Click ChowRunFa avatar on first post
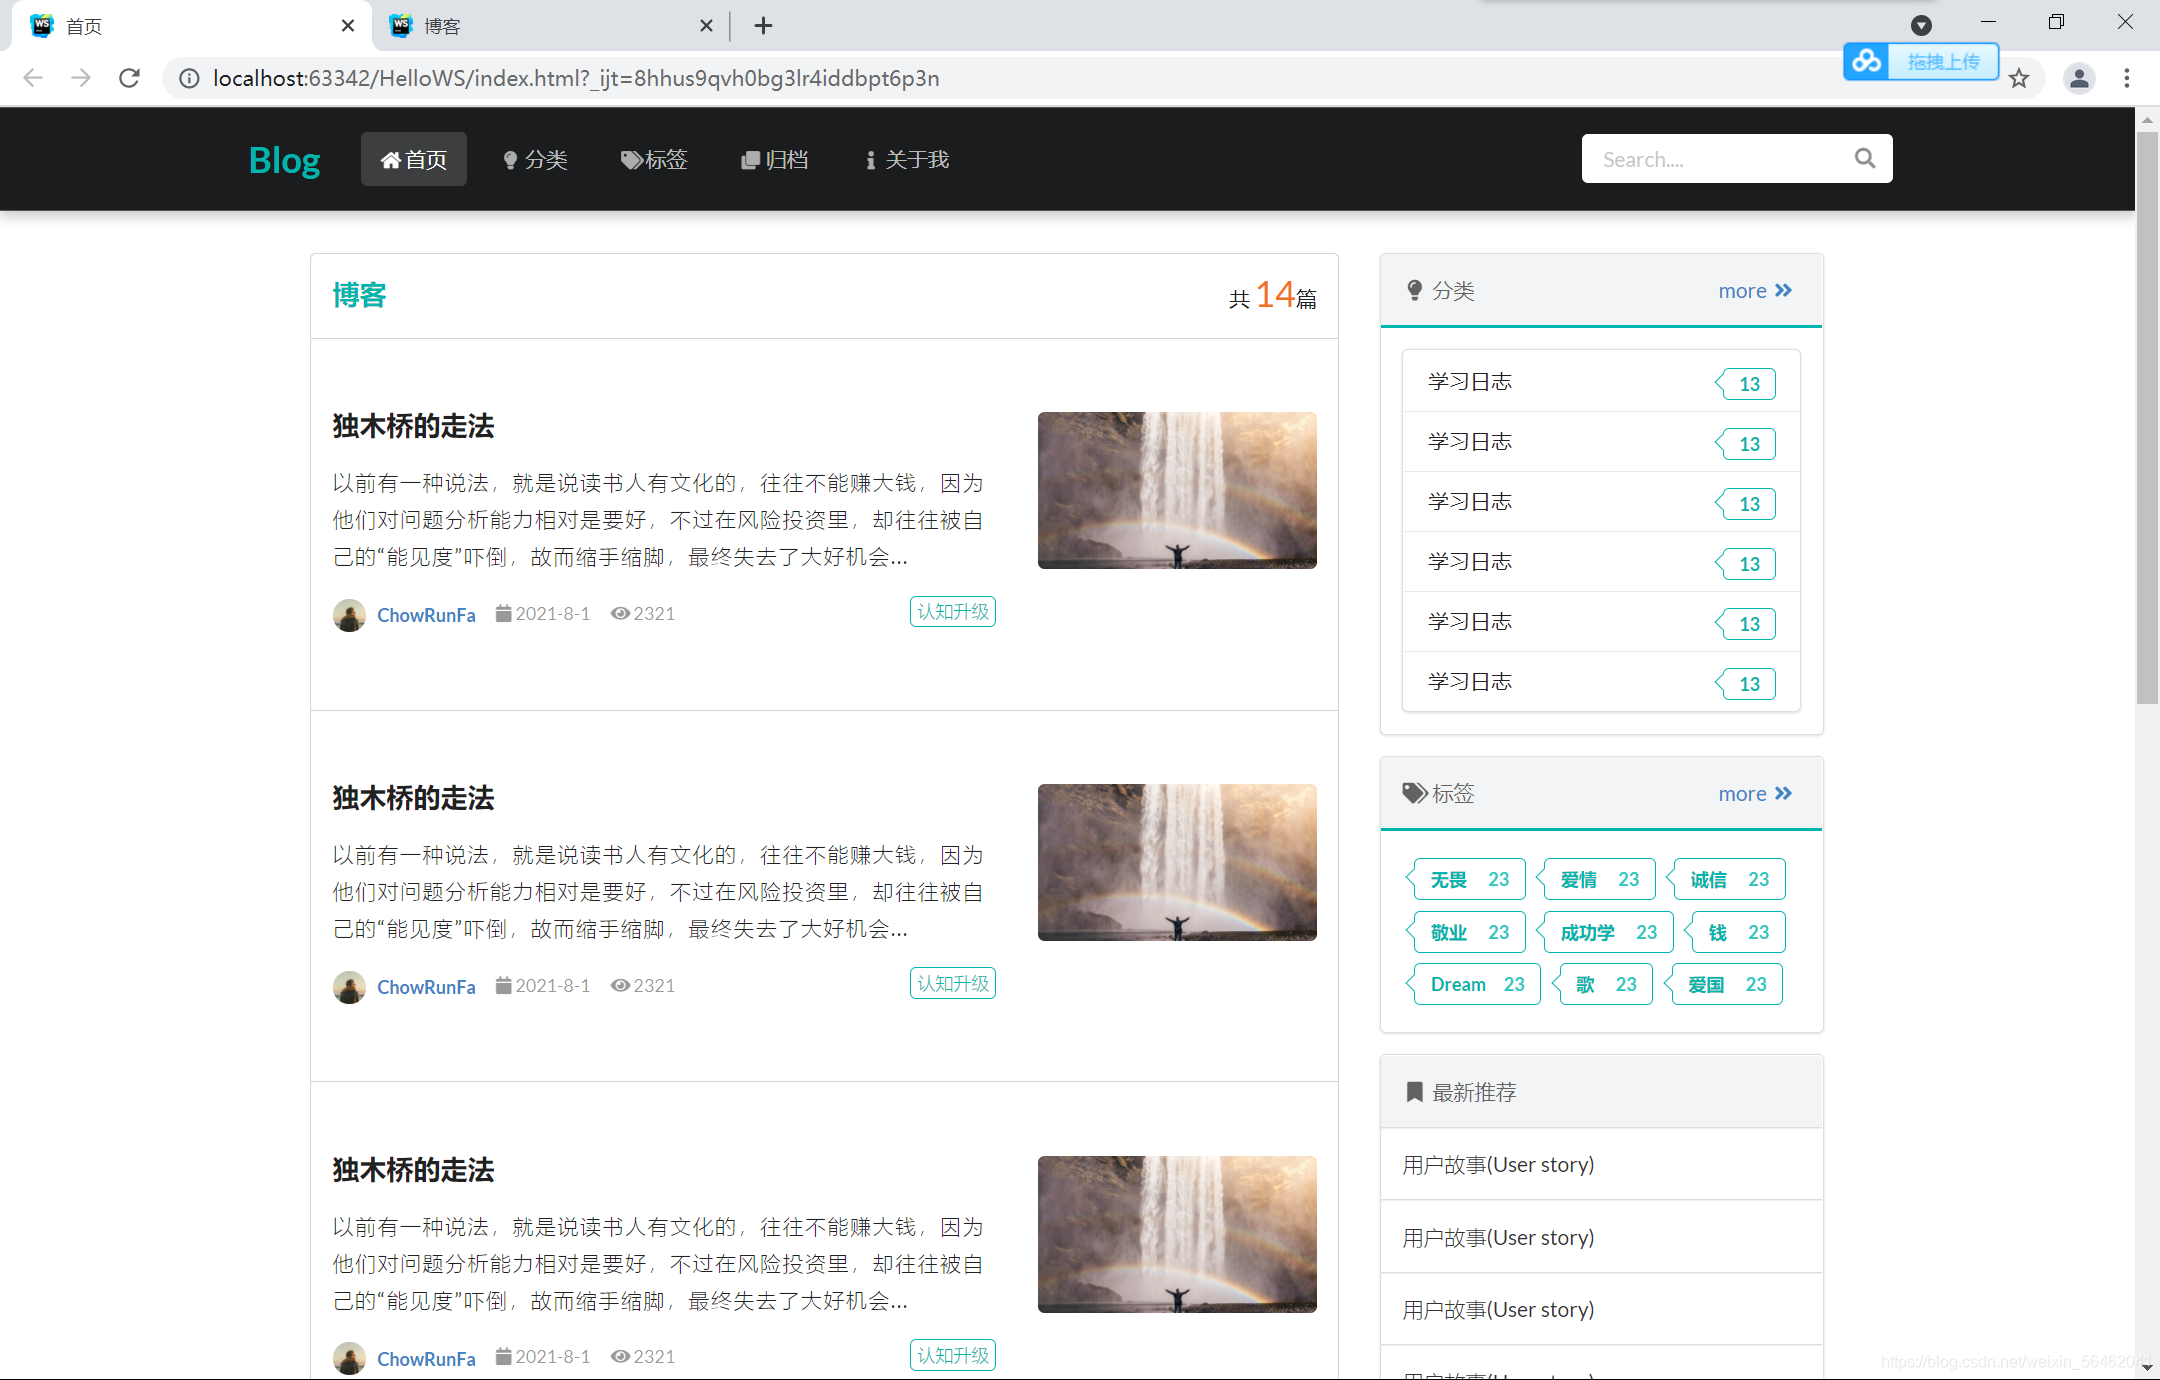Screen dimensions: 2160x1380 349,615
